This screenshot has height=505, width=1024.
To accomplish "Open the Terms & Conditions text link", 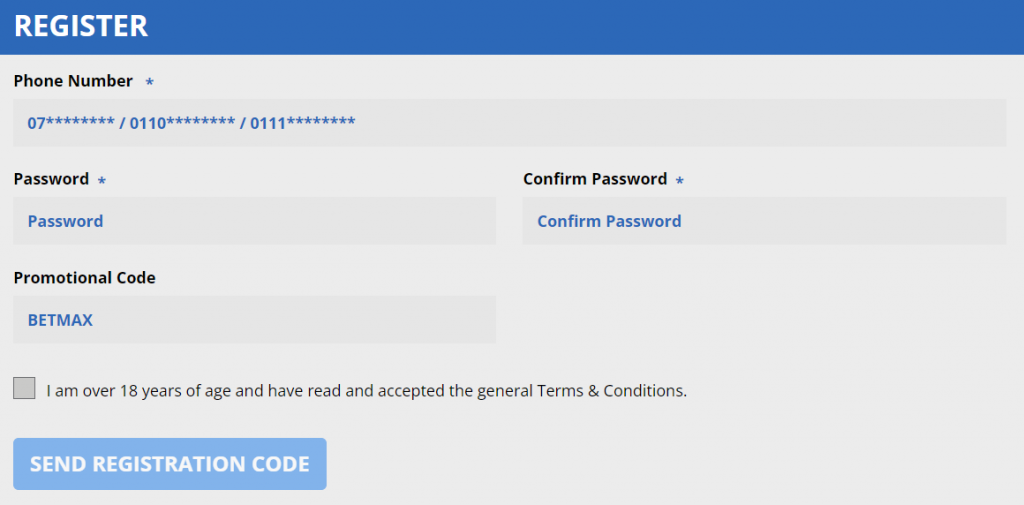I will click(610, 391).
